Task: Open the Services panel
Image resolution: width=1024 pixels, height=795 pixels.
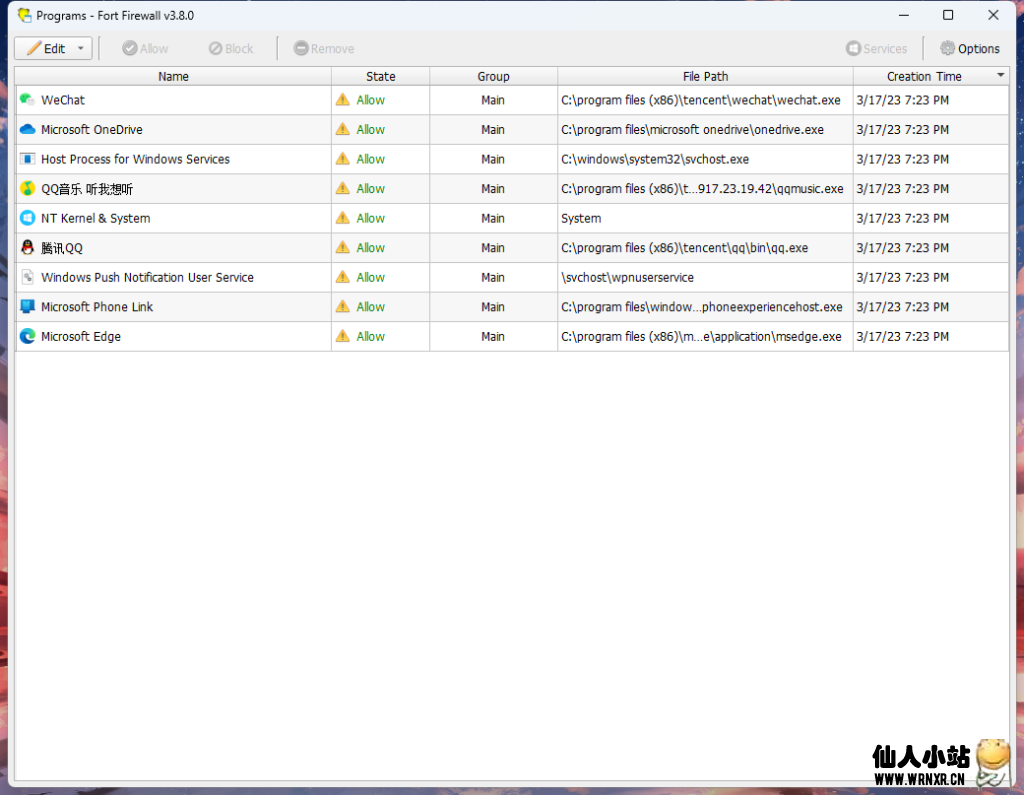Action: pos(877,48)
